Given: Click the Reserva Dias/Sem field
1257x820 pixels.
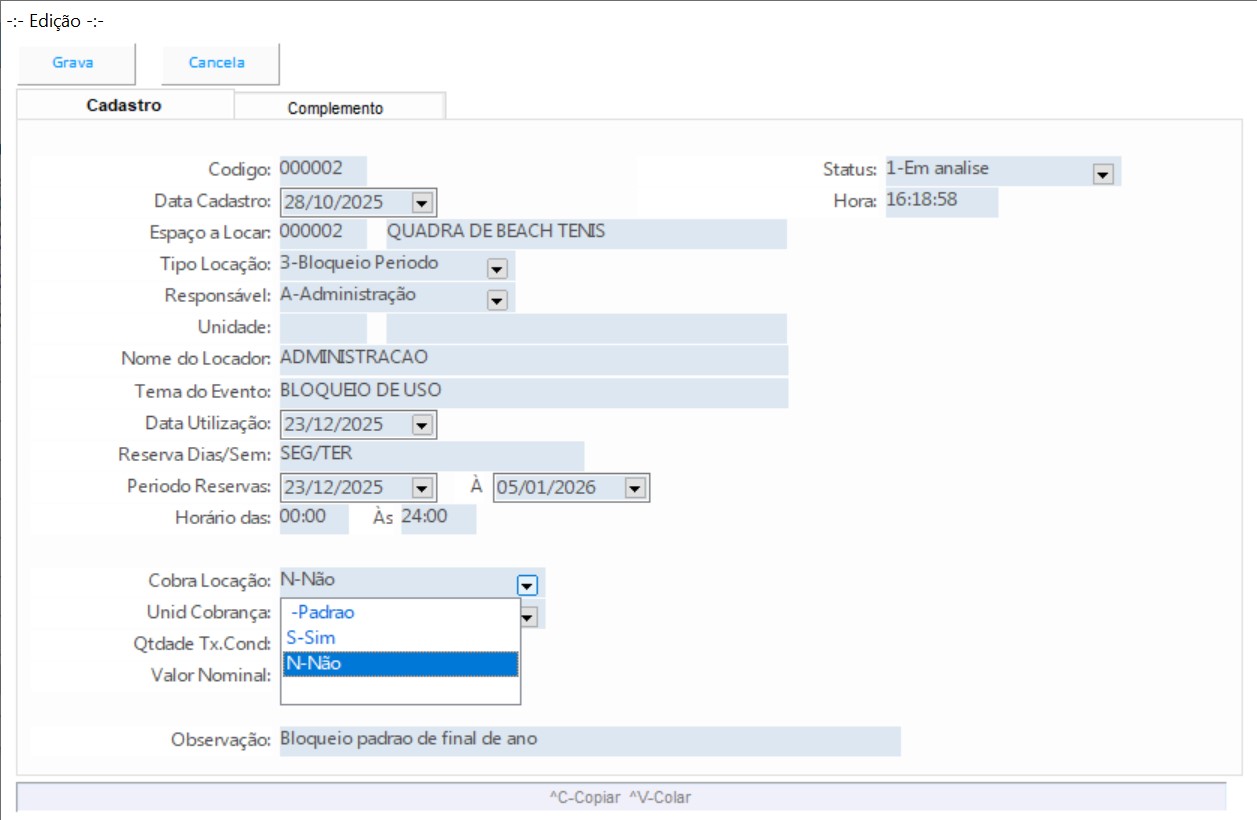Looking at the screenshot, I should pyautogui.click(x=431, y=456).
